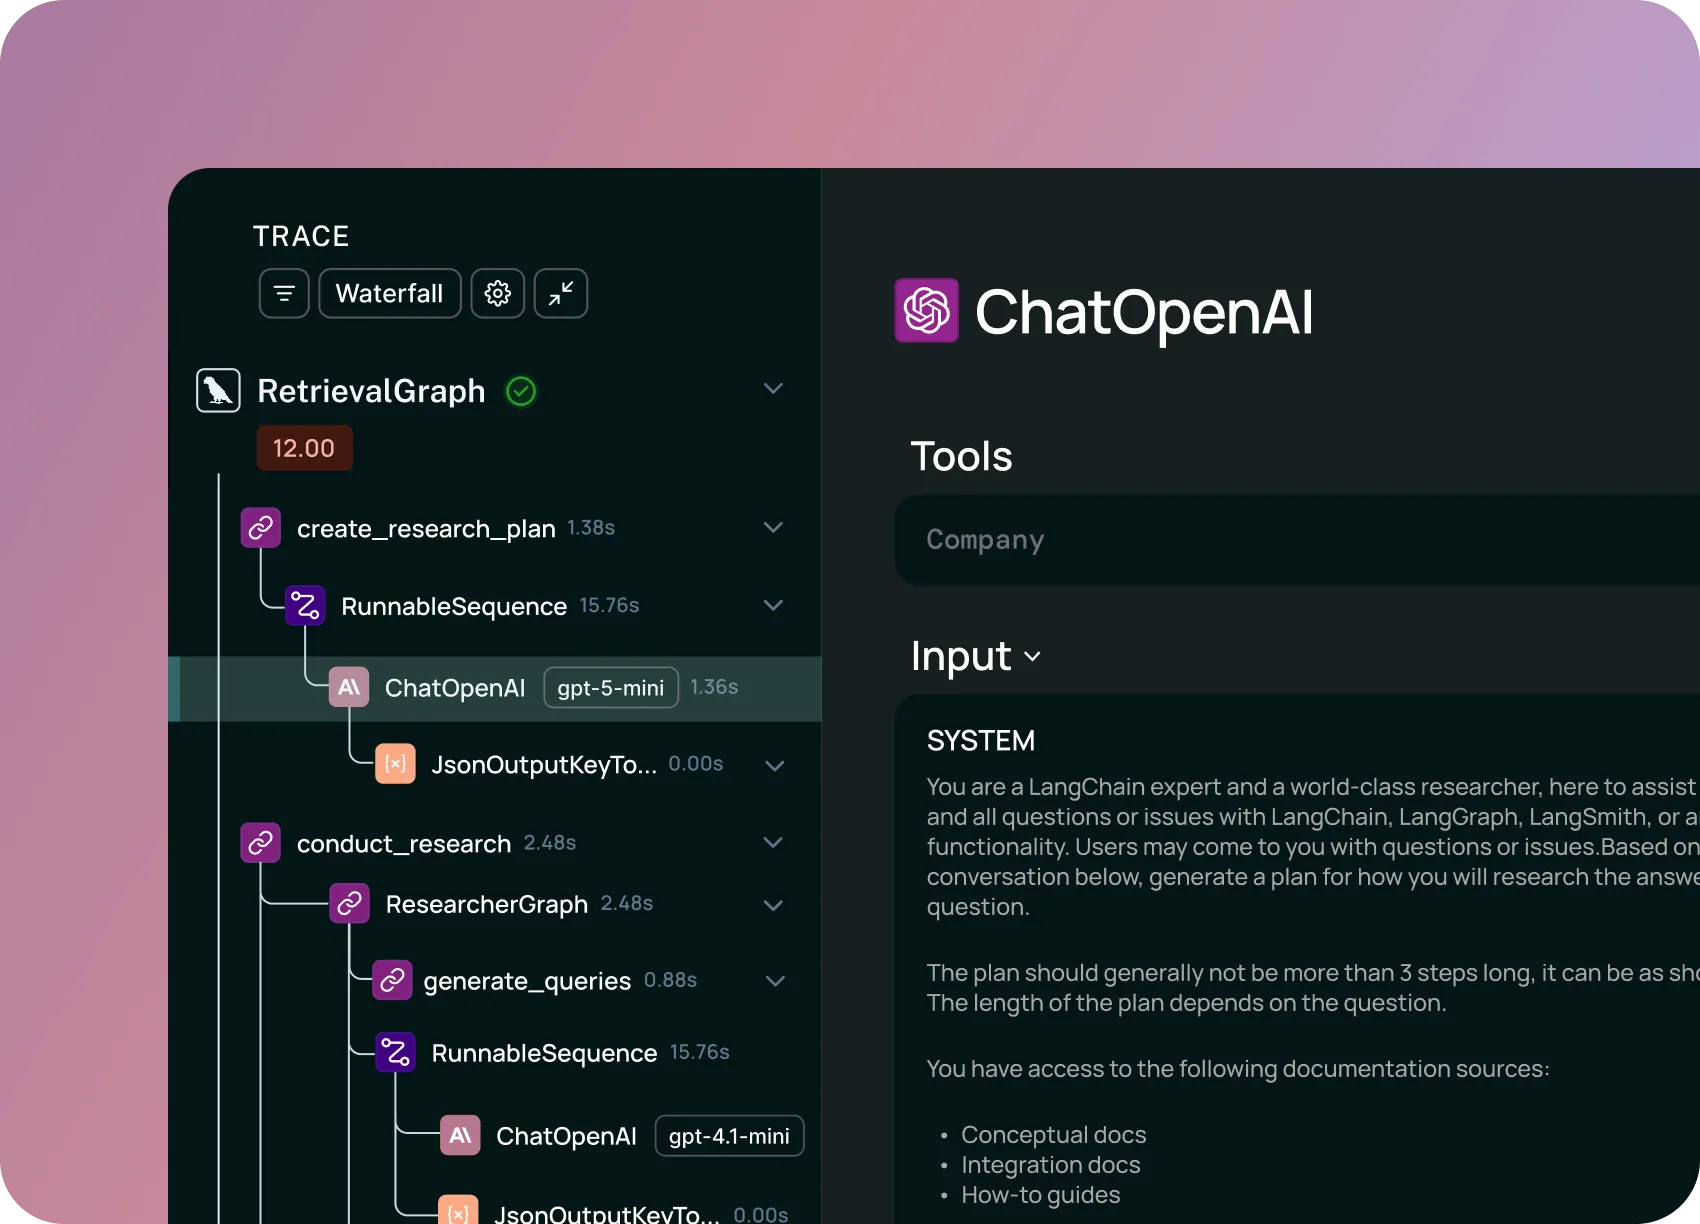Click the large ChatOpenAI logo icon
The width and height of the screenshot is (1700, 1224).
926,311
